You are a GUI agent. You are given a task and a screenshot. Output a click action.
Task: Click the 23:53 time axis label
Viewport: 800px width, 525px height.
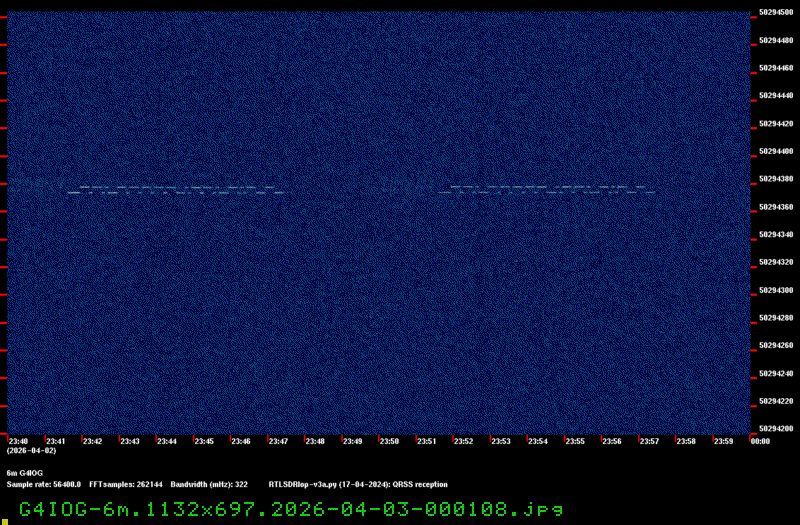[501, 441]
